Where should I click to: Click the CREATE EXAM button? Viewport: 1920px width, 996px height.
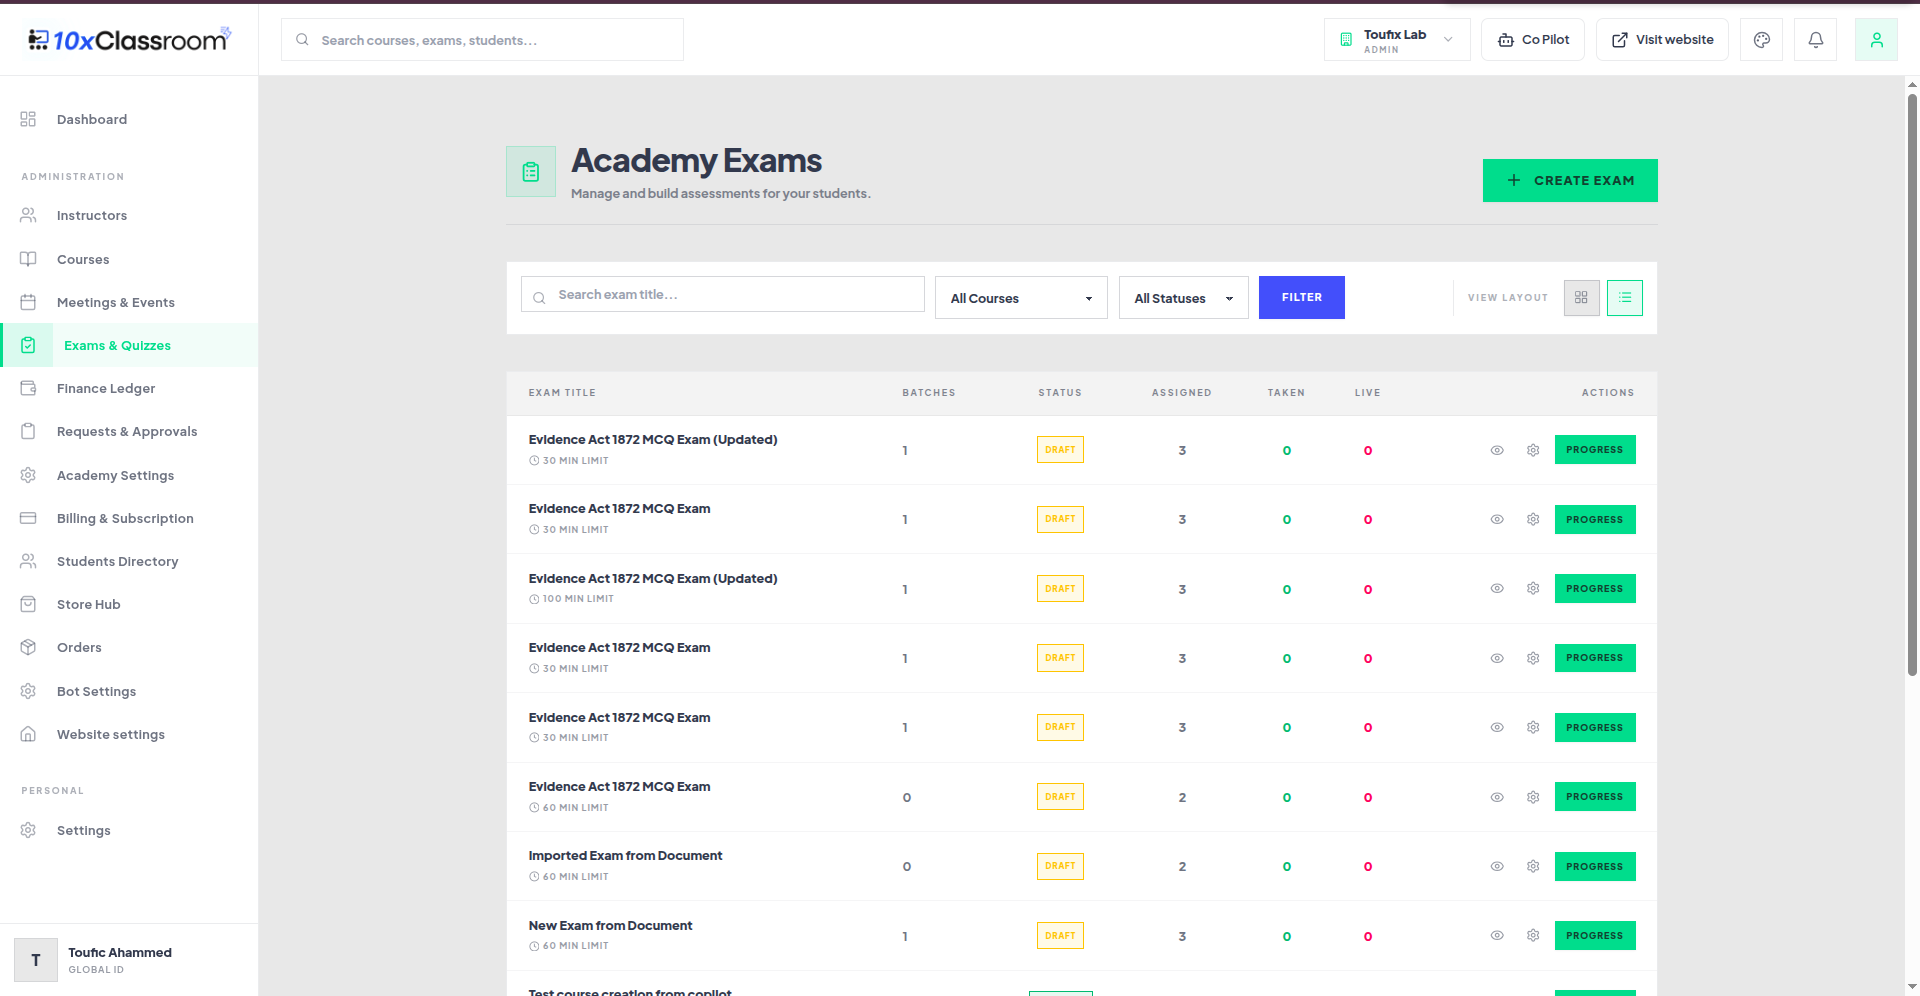[1570, 180]
